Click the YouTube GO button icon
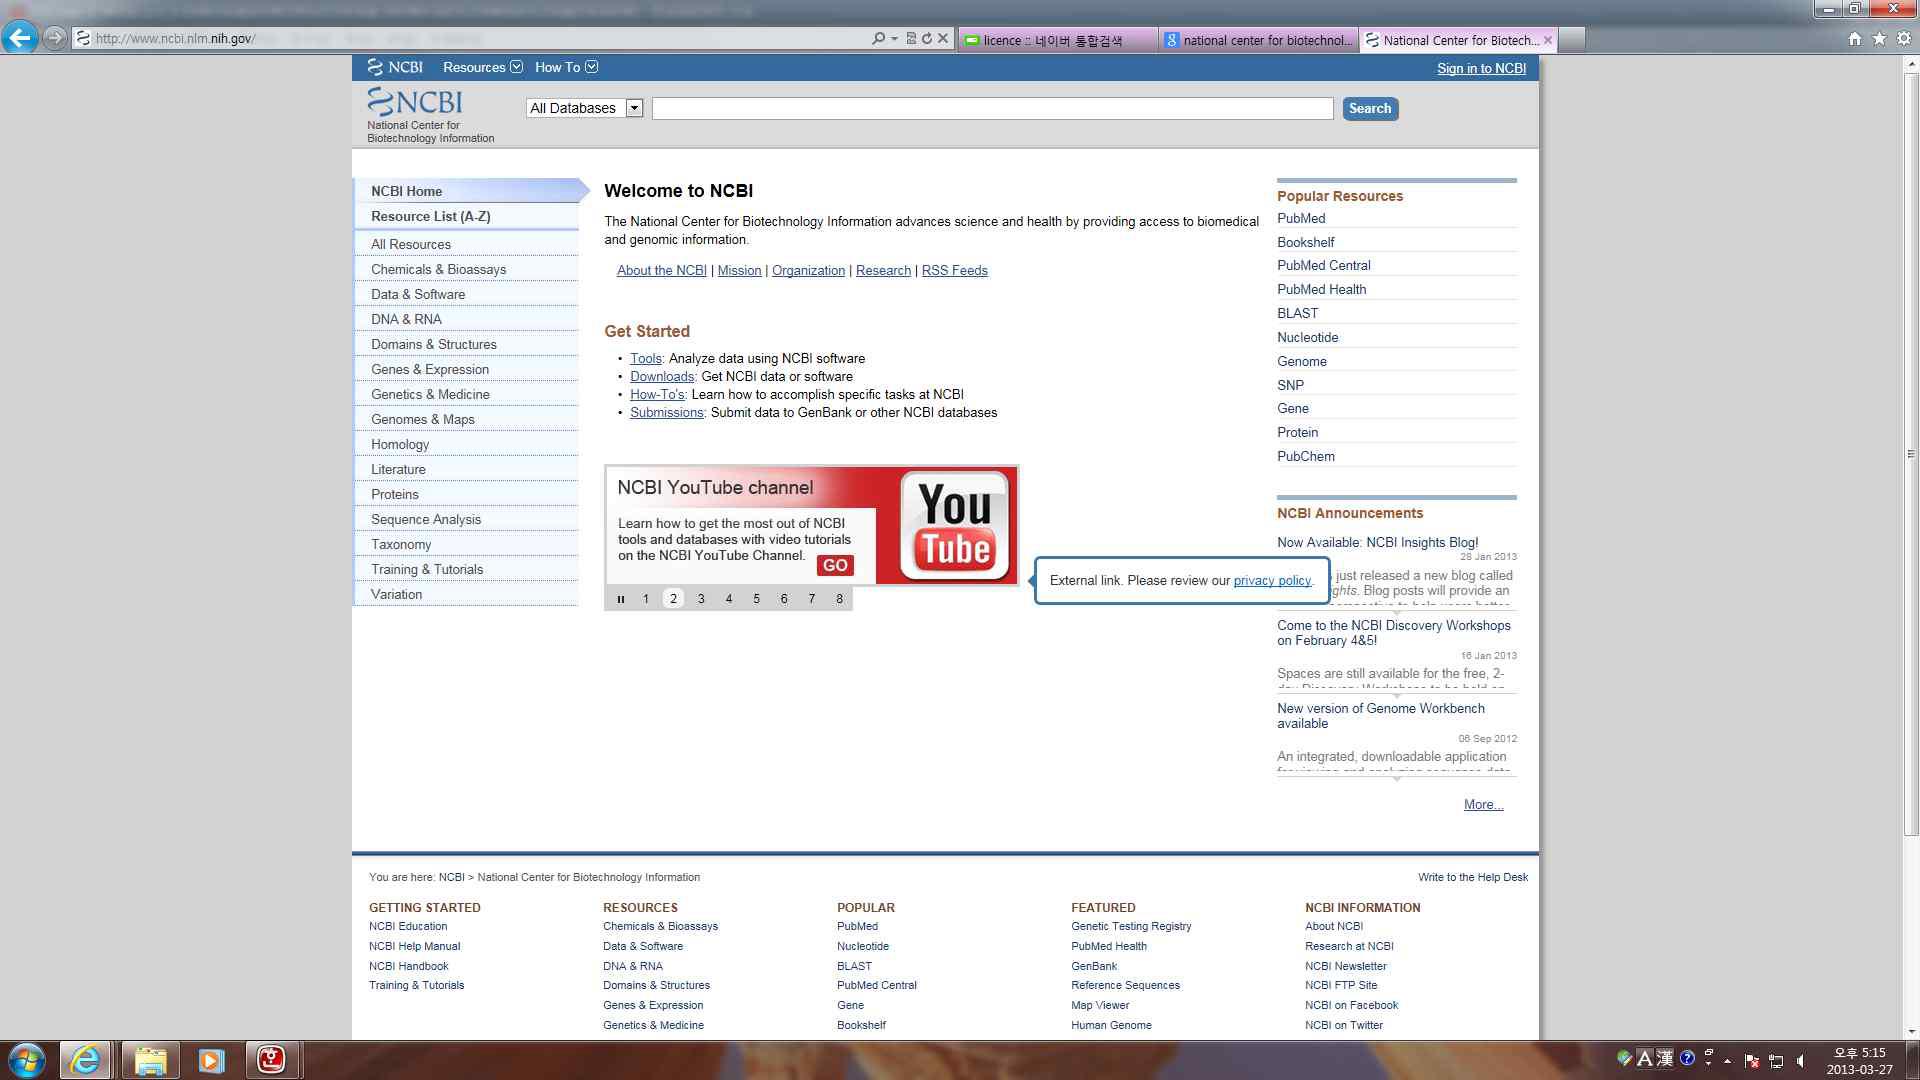Image resolution: width=1920 pixels, height=1080 pixels. click(836, 566)
